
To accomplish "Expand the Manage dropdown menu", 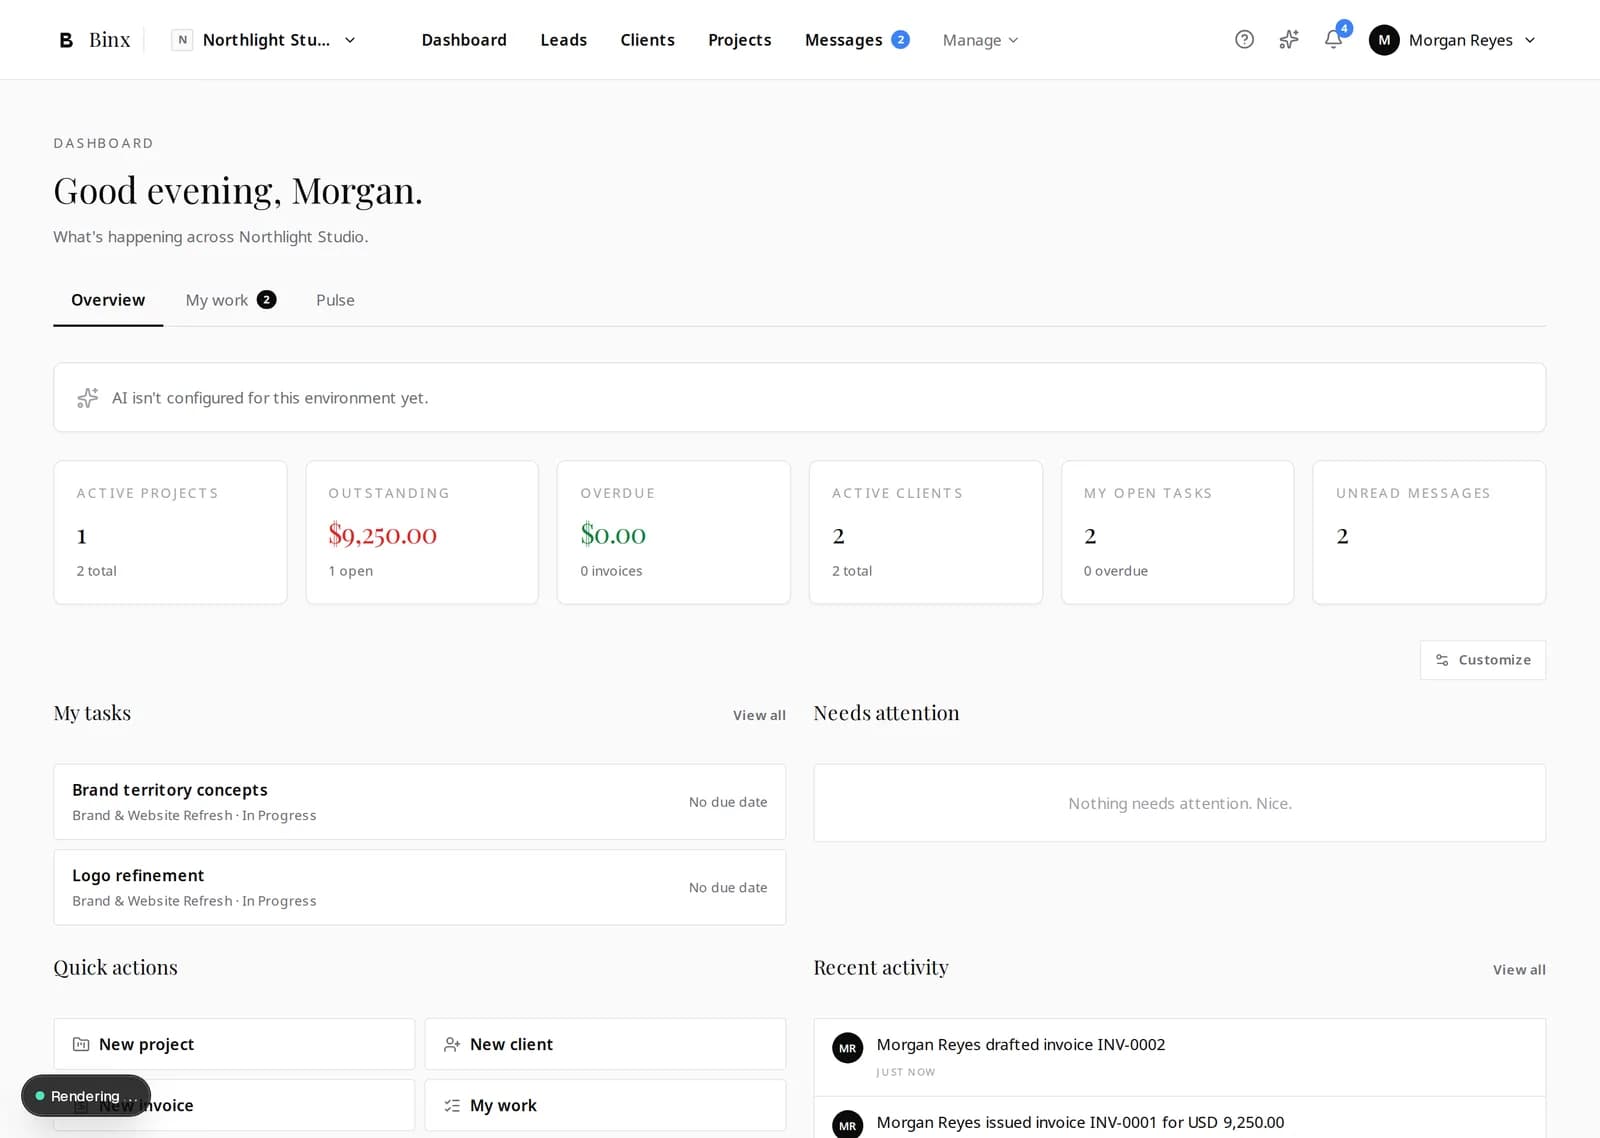I will click(980, 40).
